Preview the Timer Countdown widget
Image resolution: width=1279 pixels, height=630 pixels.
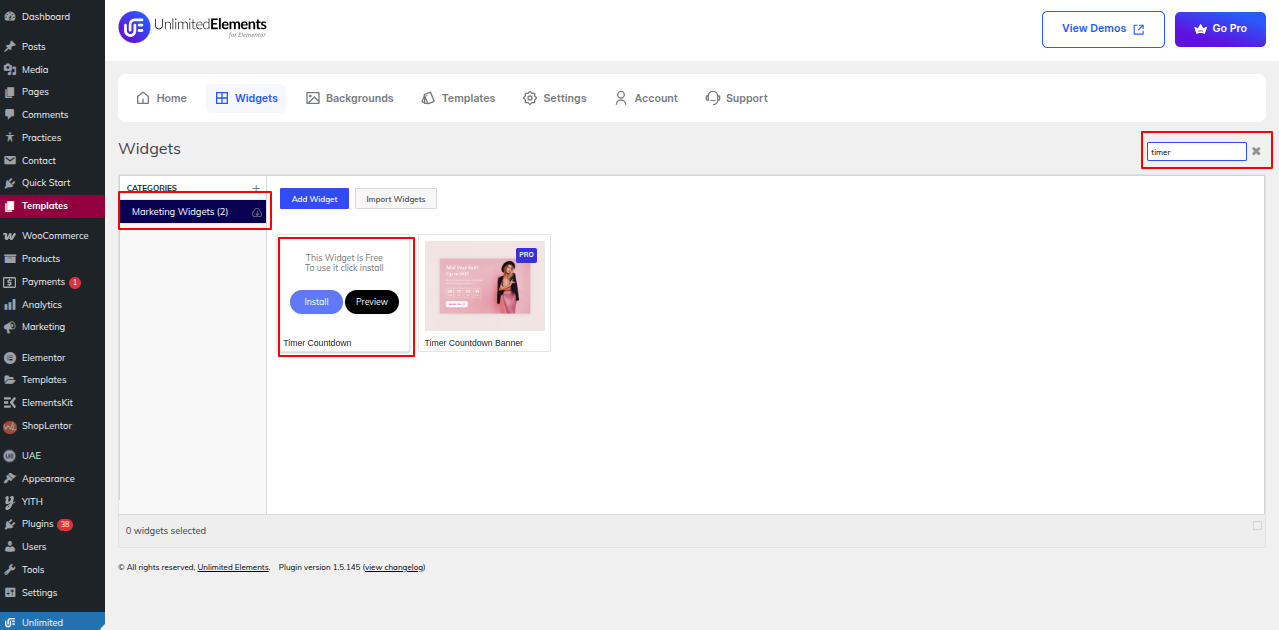tap(372, 302)
